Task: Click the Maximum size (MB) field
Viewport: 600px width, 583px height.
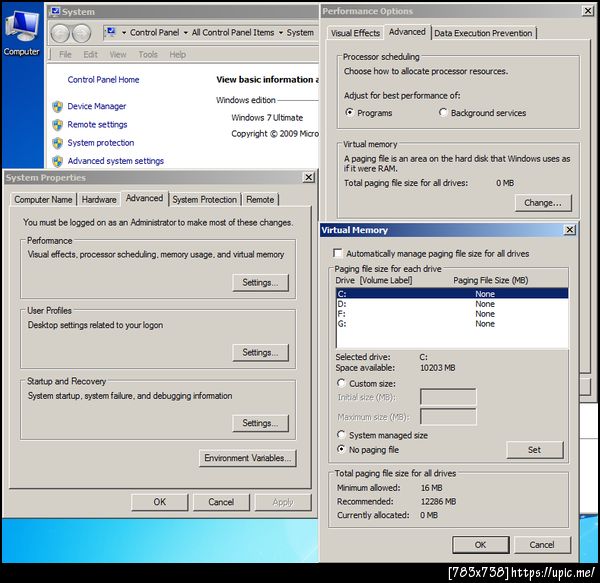Action: (x=448, y=417)
